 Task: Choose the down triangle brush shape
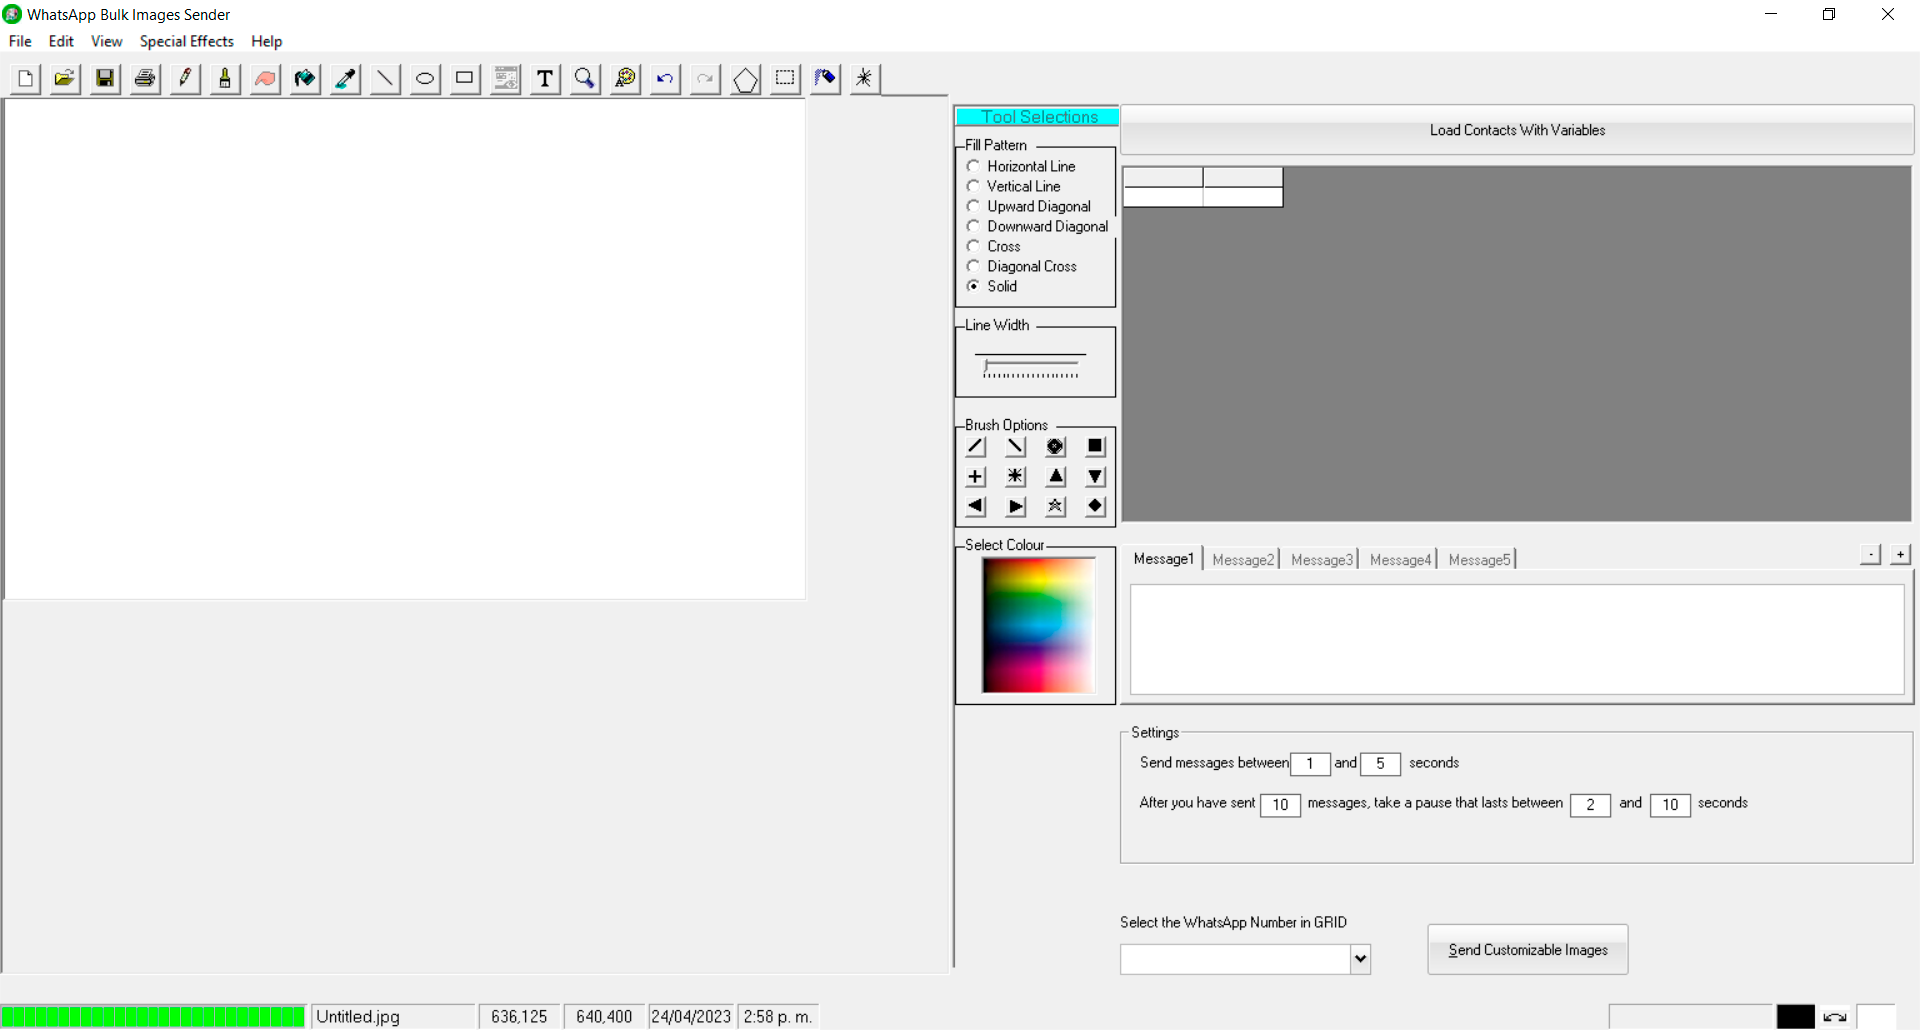point(1096,477)
